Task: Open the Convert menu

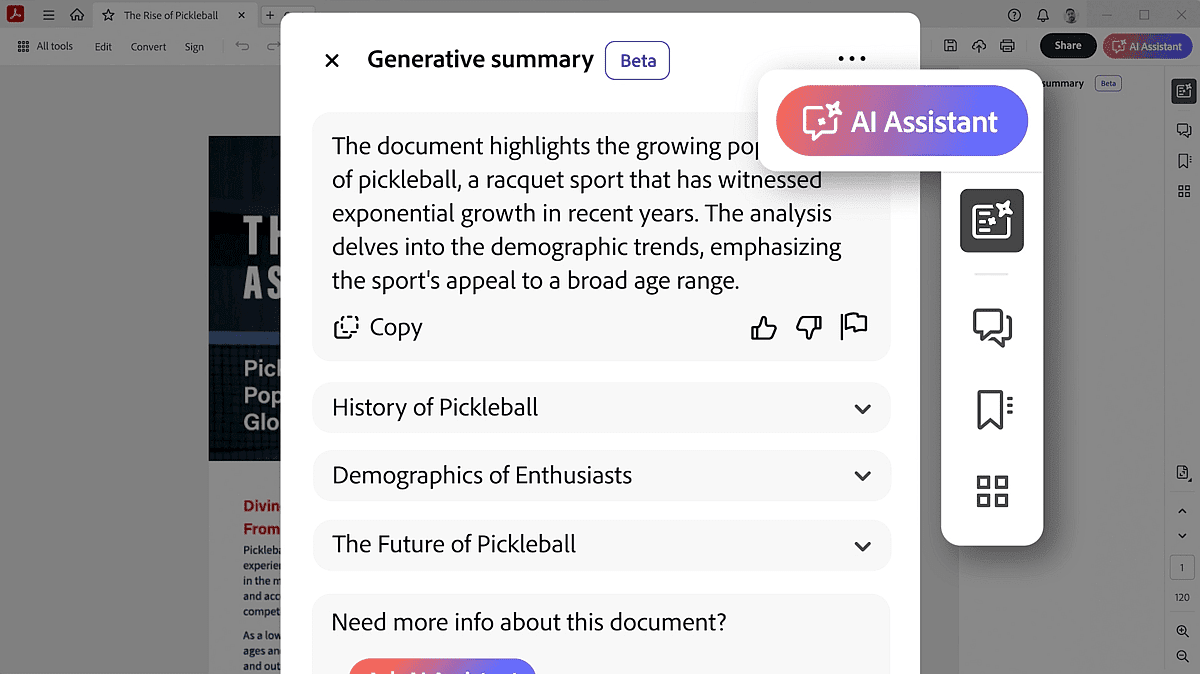Action: pyautogui.click(x=148, y=46)
